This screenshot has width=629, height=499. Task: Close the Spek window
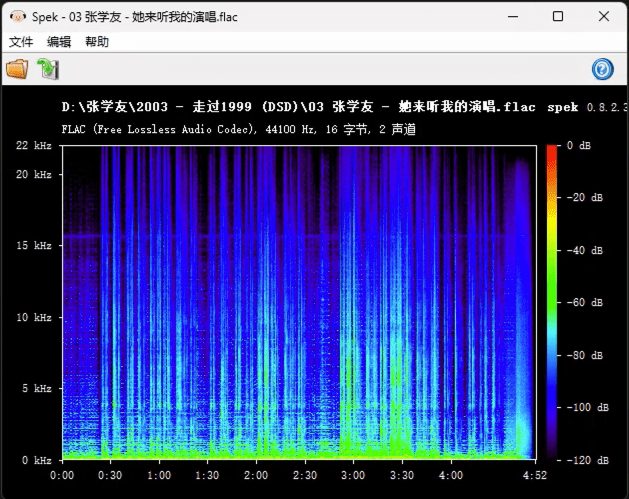tap(604, 16)
